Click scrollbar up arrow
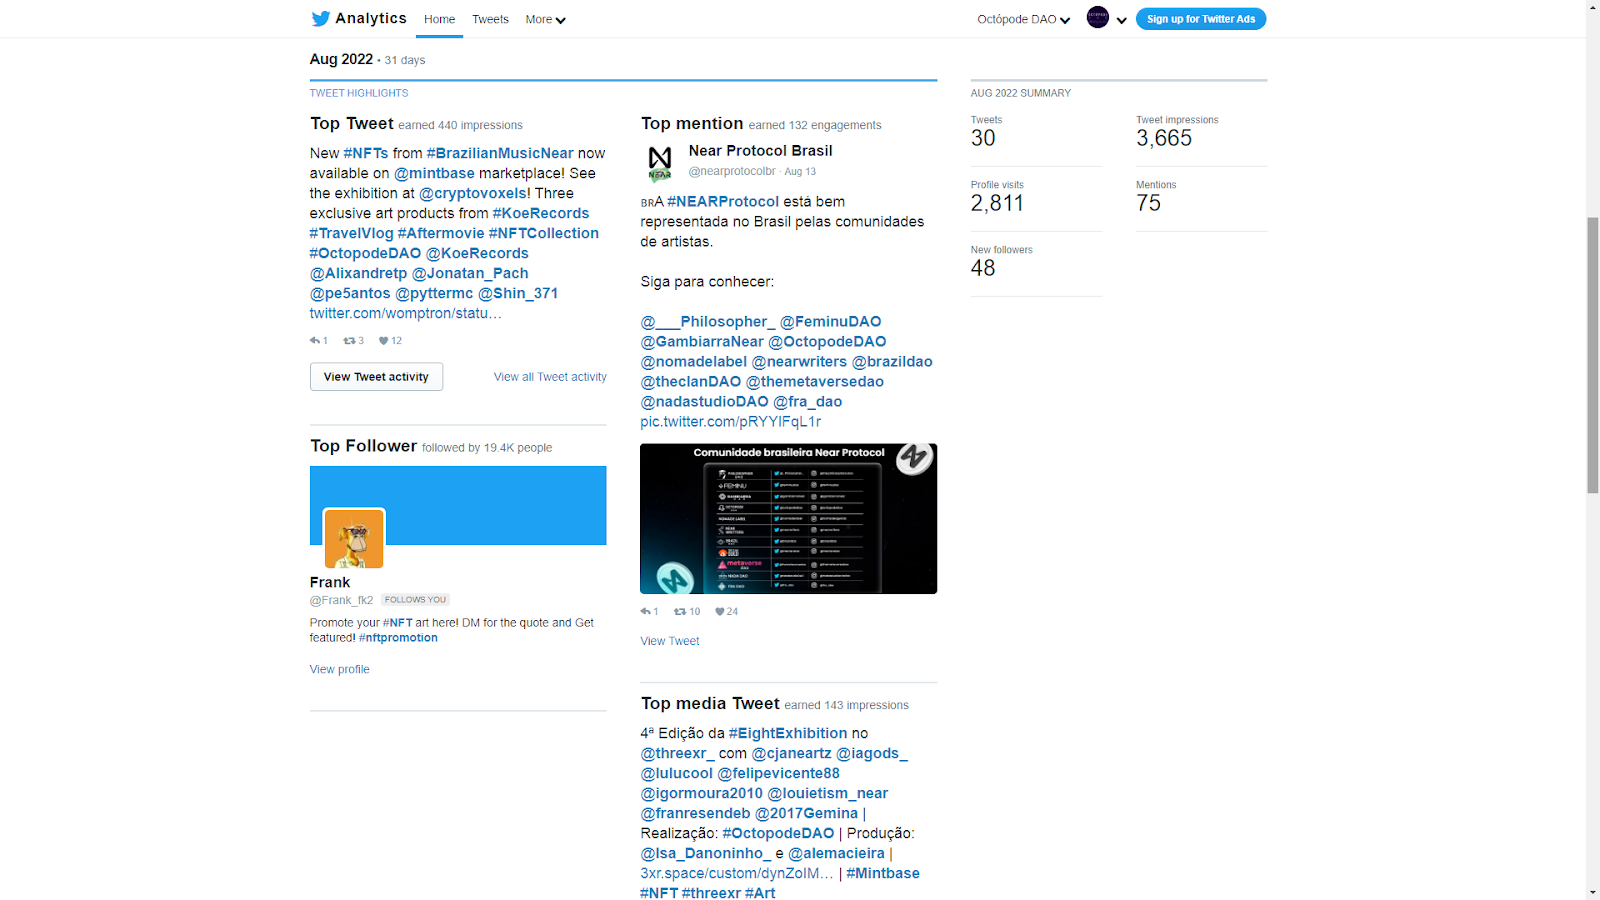This screenshot has width=1600, height=900. click(1593, 7)
